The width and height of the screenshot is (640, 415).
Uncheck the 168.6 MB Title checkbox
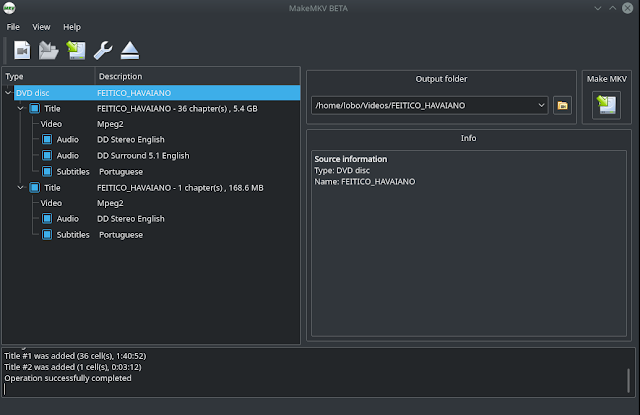point(35,187)
